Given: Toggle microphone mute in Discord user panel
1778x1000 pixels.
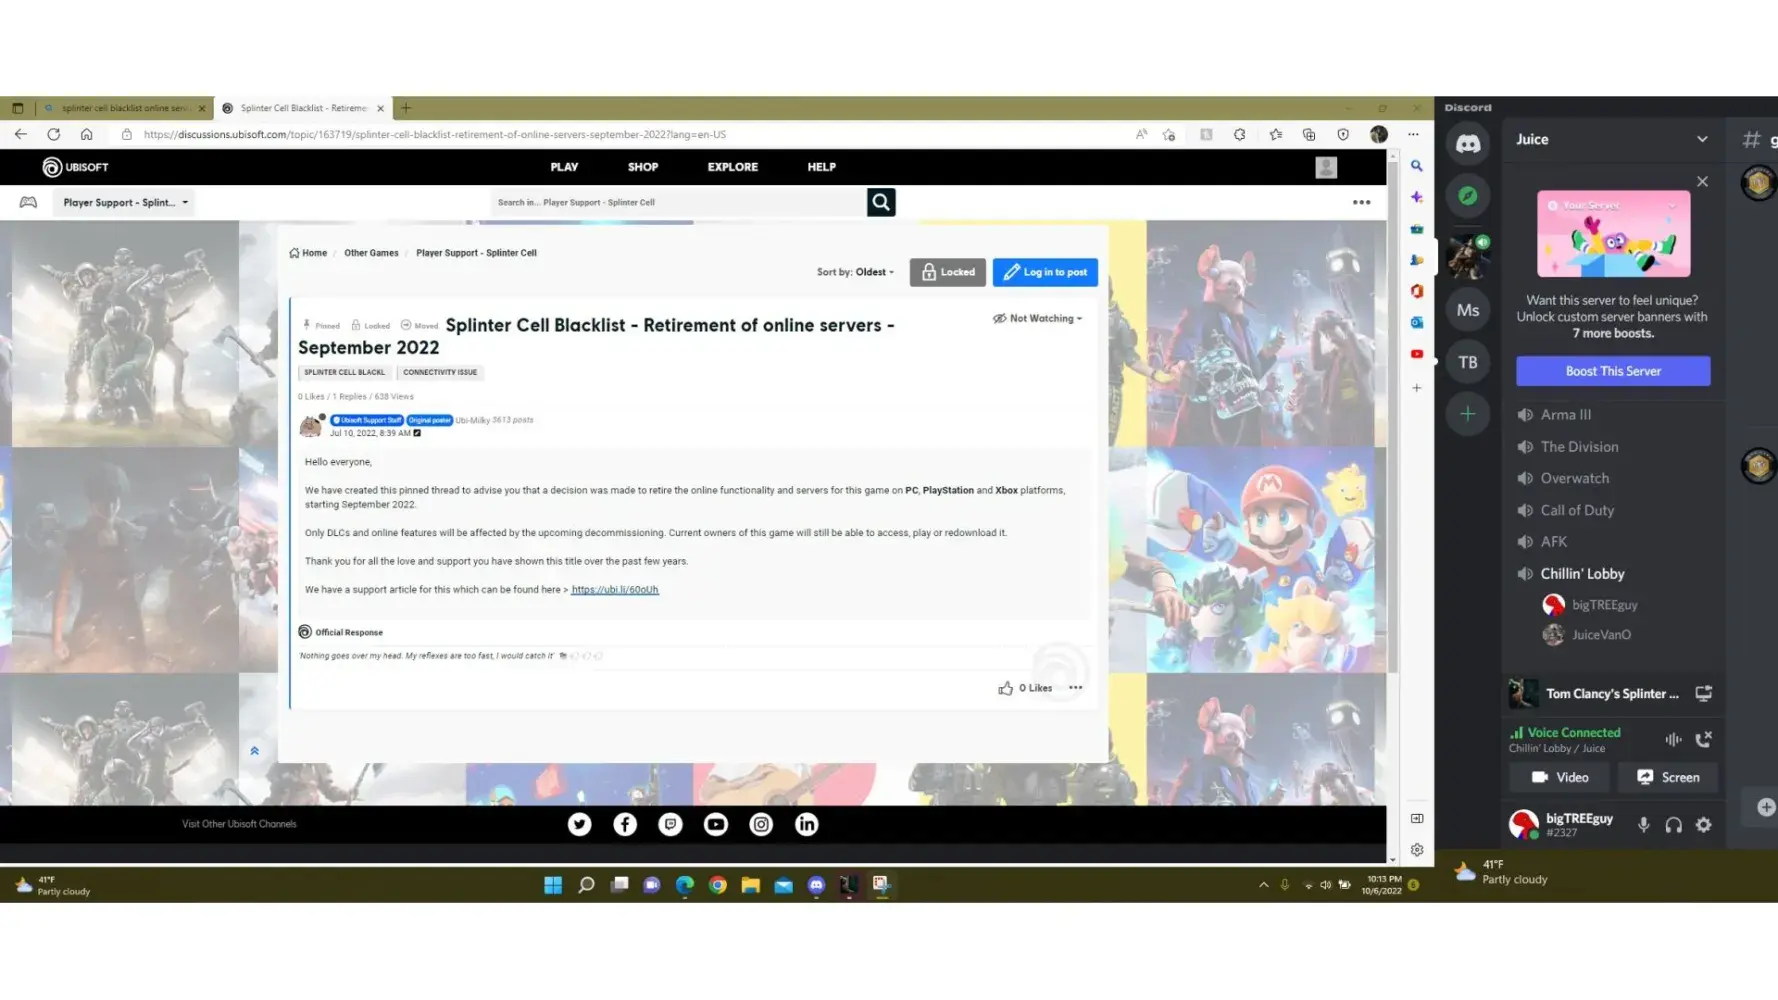Looking at the screenshot, I should tap(1643, 825).
